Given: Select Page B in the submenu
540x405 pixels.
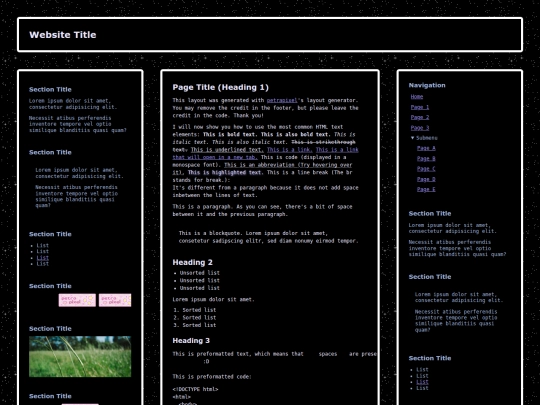Looking at the screenshot, I should [426, 158].
